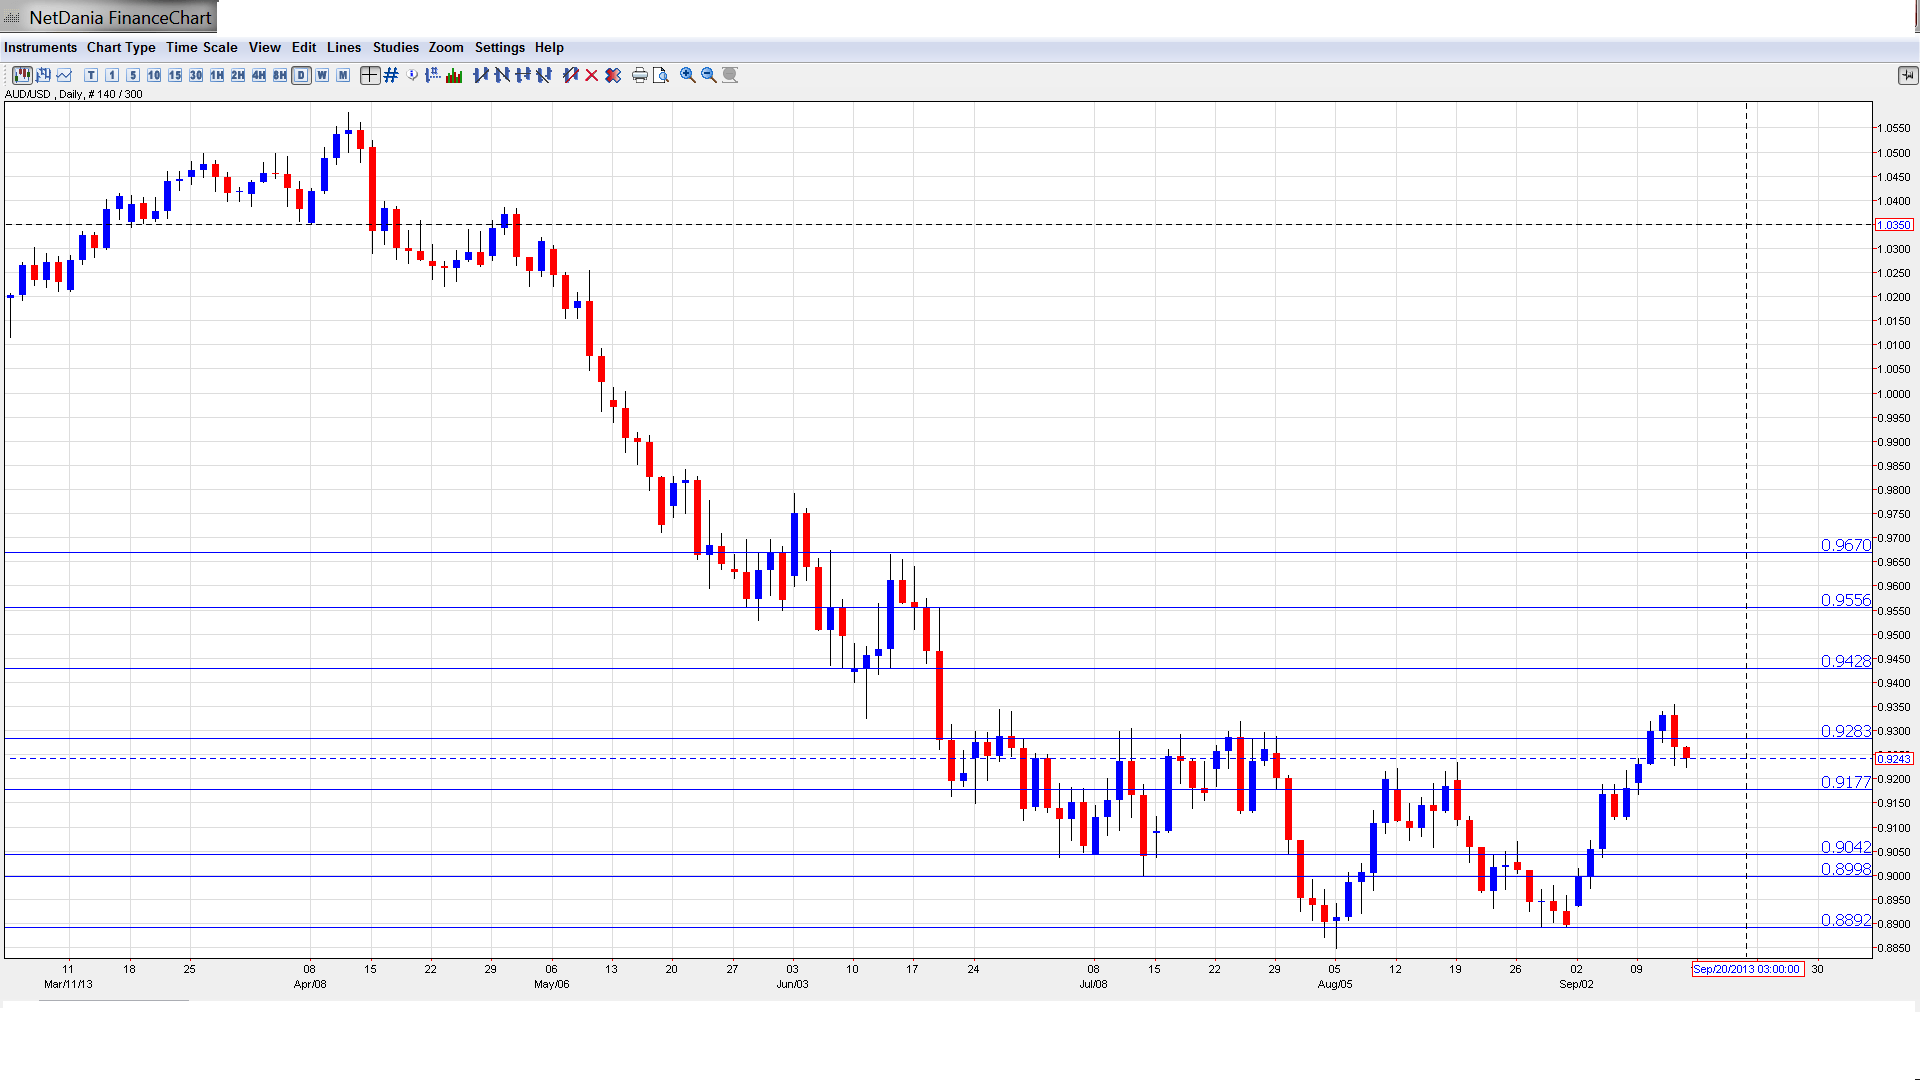Toggle the chart grid hash icon
This screenshot has height=1080, width=1920.
[x=391, y=75]
